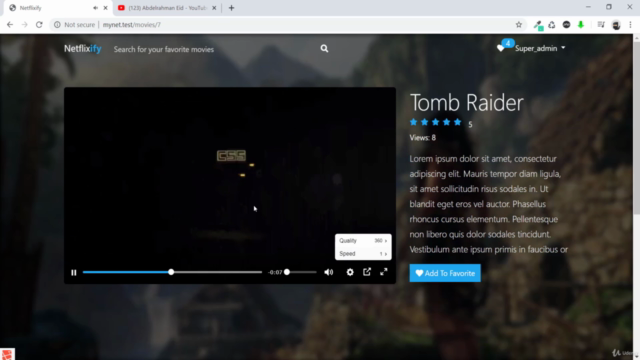Image resolution: width=640 pixels, height=360 pixels.
Task: Open picture-in-picture popout icon
Action: [x=367, y=272]
